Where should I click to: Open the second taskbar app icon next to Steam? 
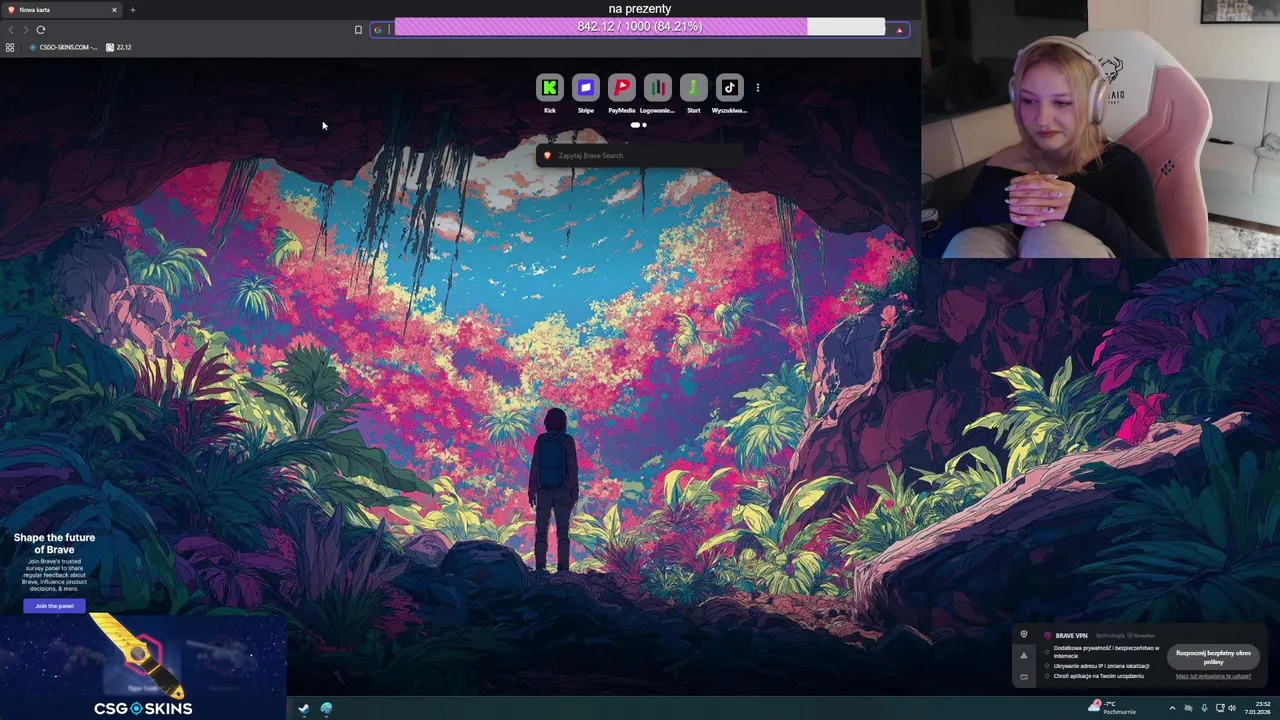326,709
